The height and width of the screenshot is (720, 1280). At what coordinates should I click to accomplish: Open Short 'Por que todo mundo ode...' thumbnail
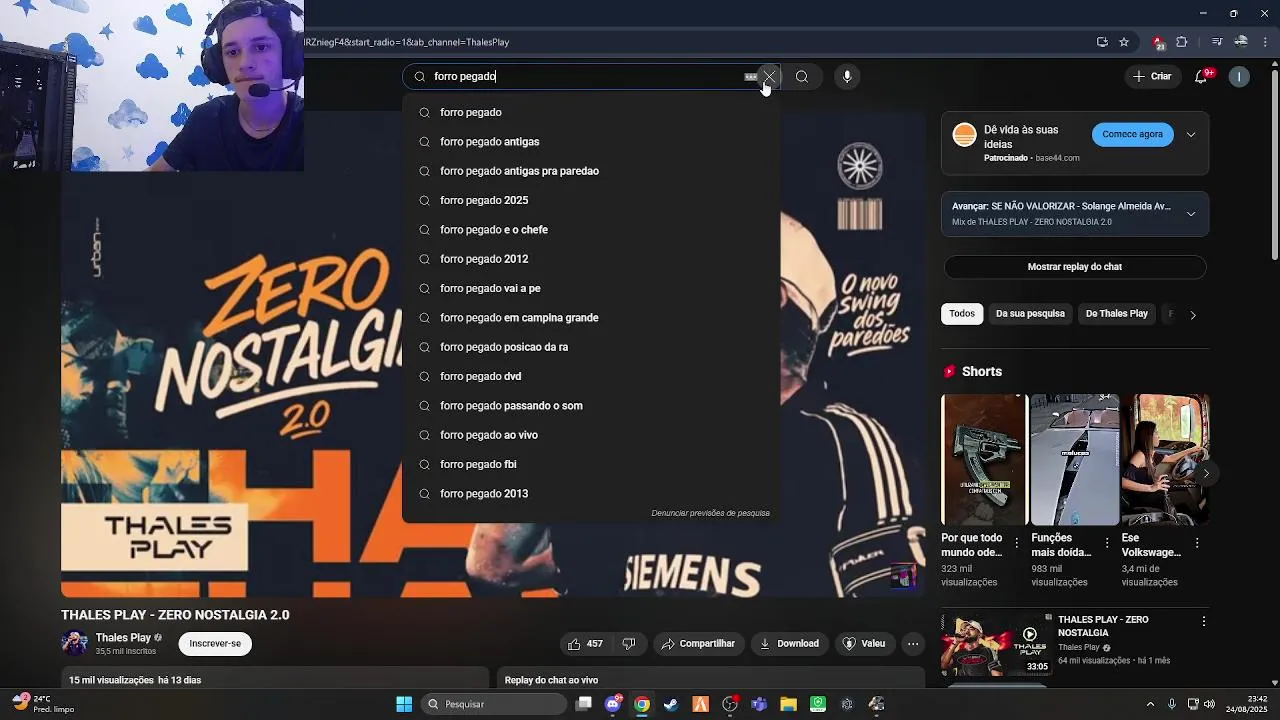click(x=984, y=460)
